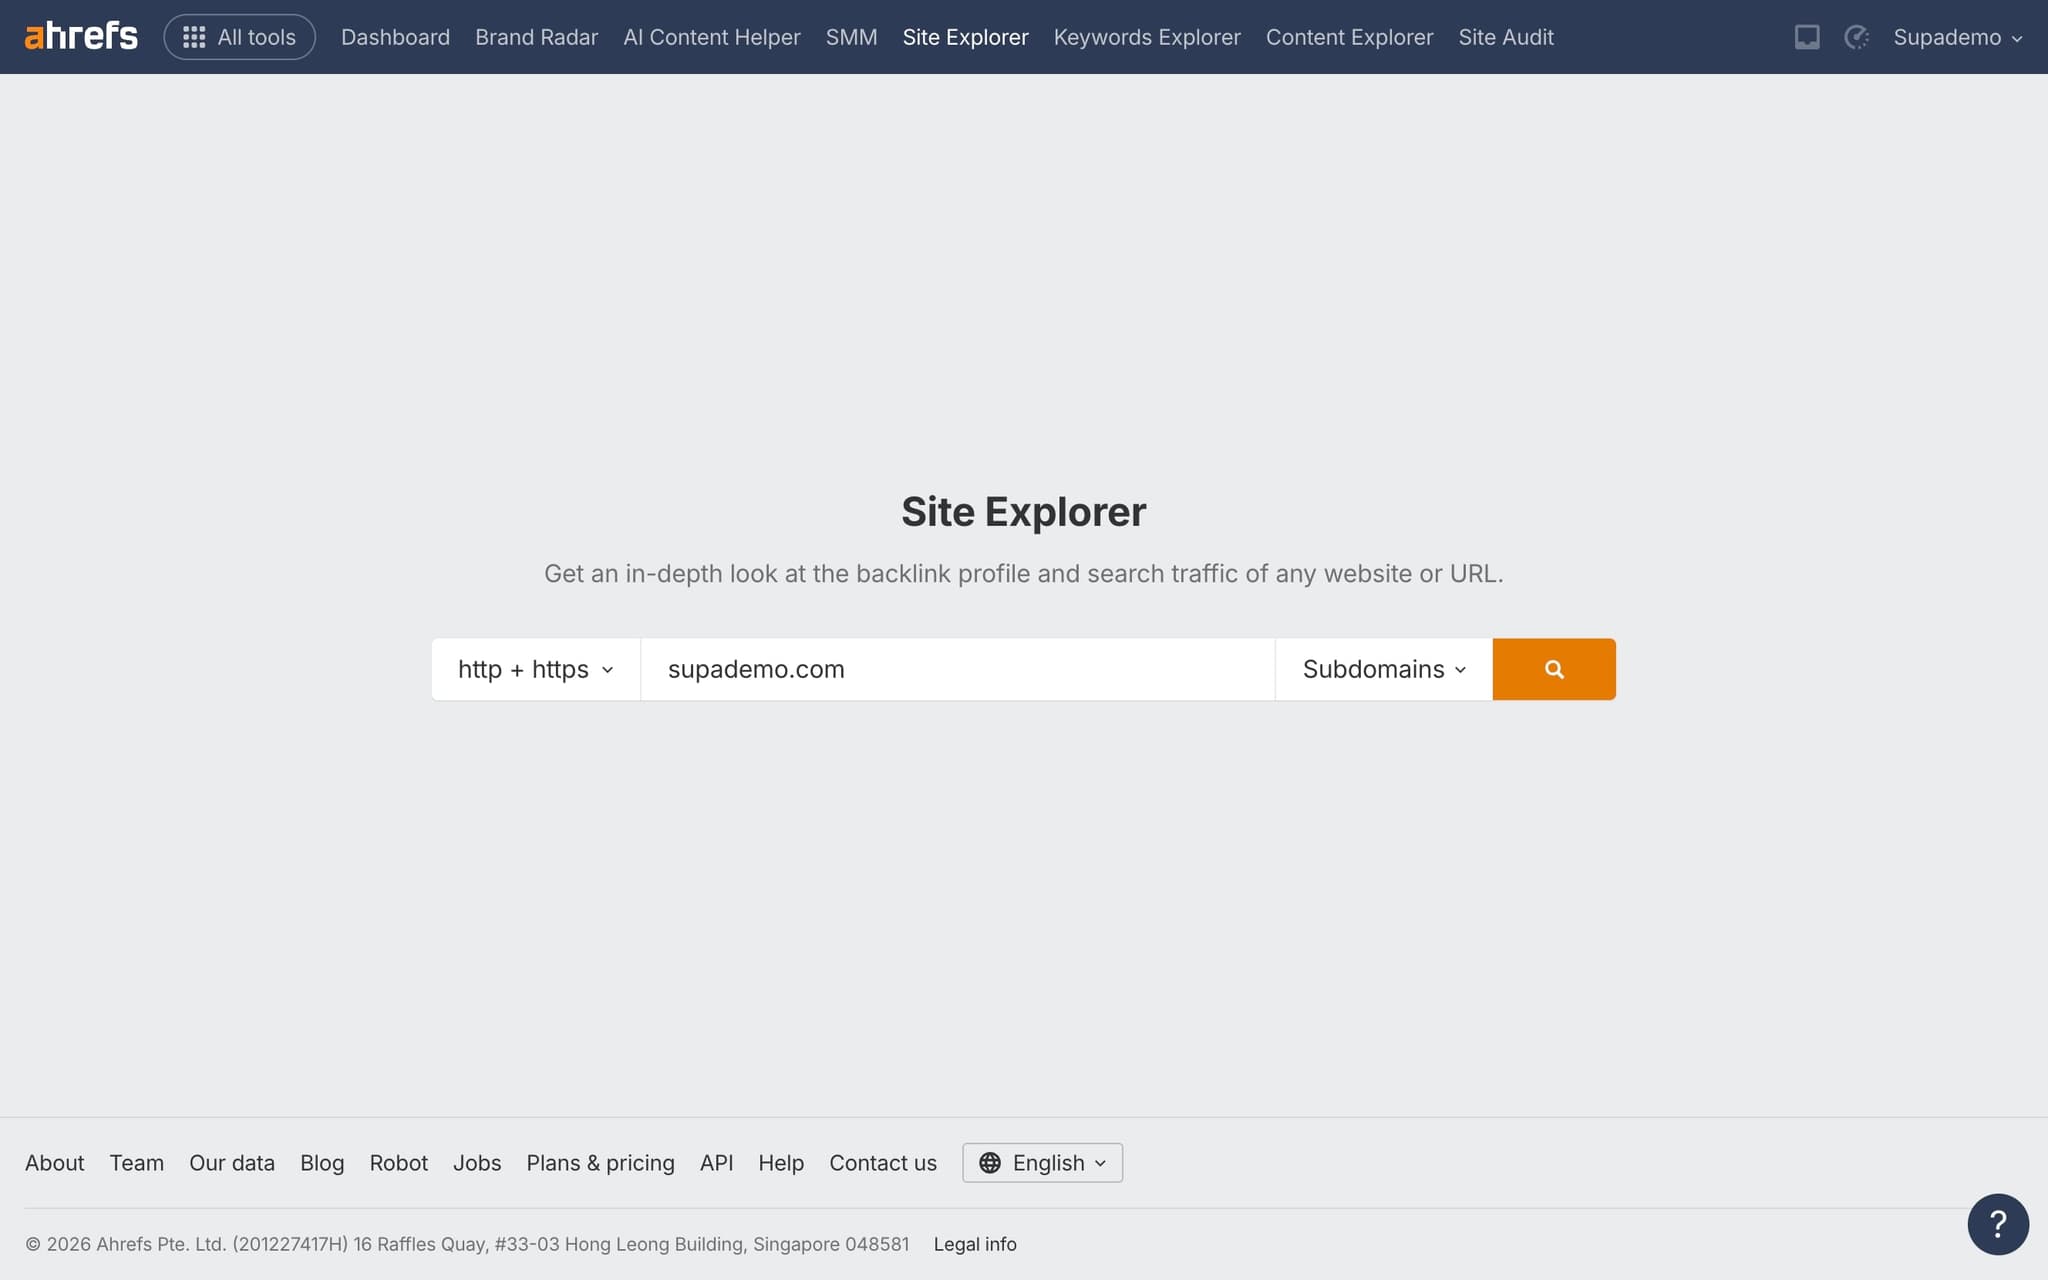Click the globe icon next to English
The height and width of the screenshot is (1280, 2048).
click(991, 1163)
